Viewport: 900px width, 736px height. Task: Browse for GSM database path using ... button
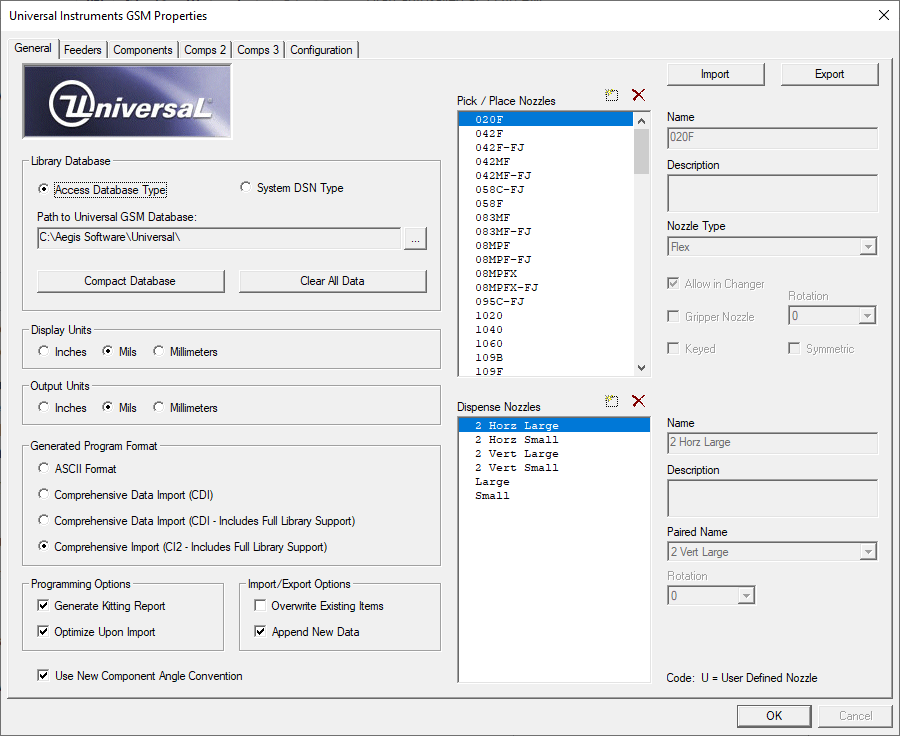pyautogui.click(x=415, y=239)
